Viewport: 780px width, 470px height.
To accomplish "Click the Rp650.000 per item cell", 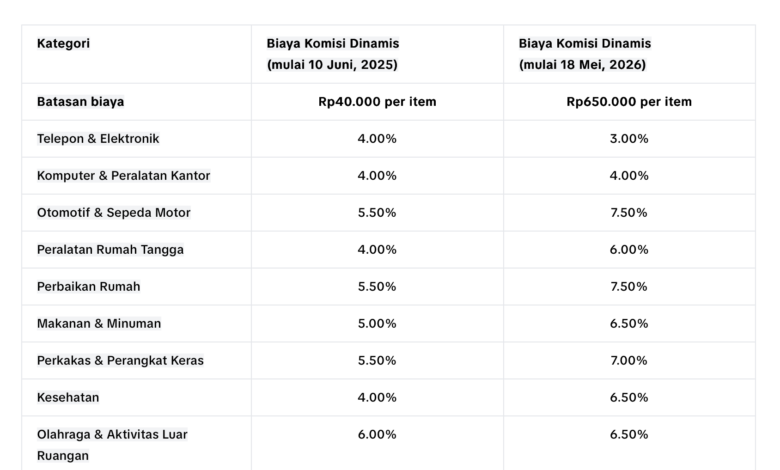I will (629, 101).
